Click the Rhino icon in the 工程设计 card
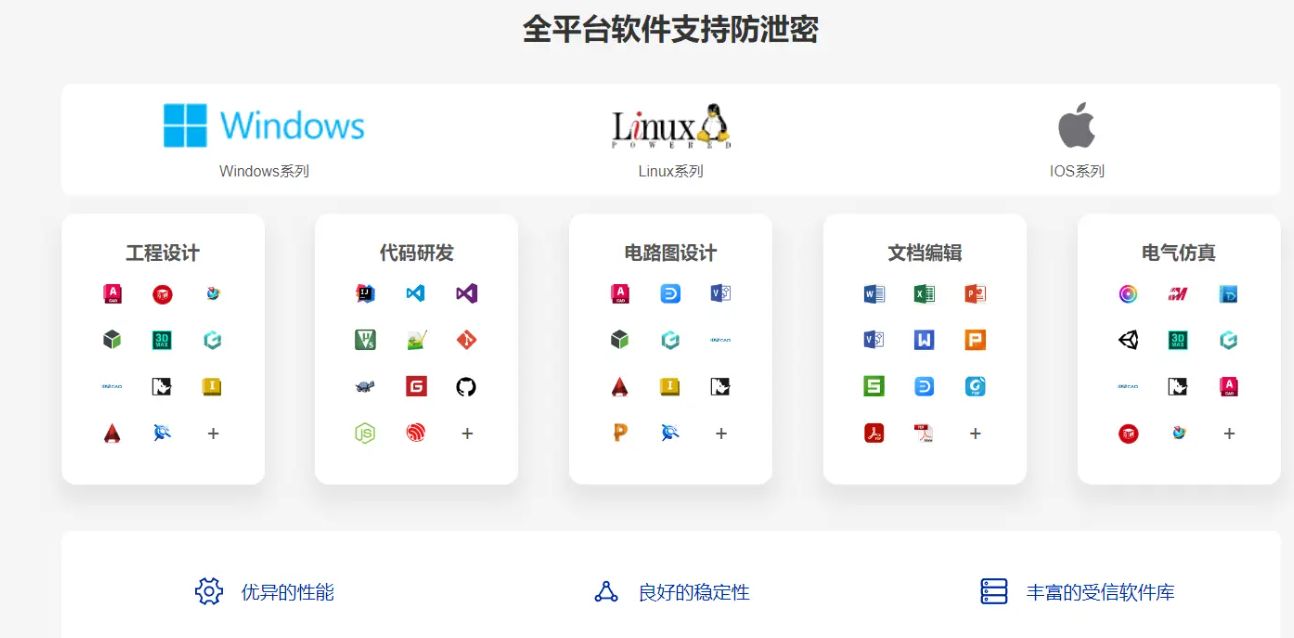 coord(162,386)
